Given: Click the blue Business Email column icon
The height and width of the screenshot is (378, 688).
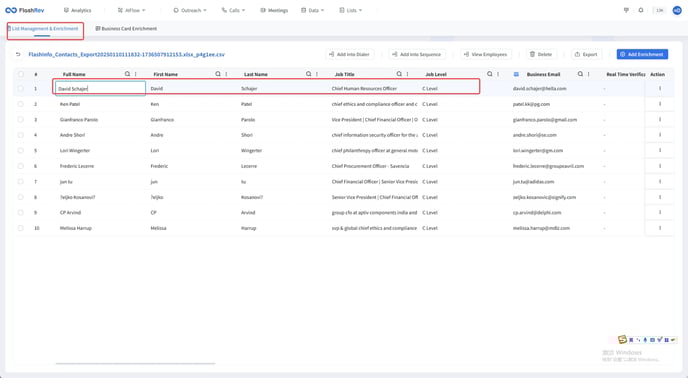Looking at the screenshot, I should [516, 74].
